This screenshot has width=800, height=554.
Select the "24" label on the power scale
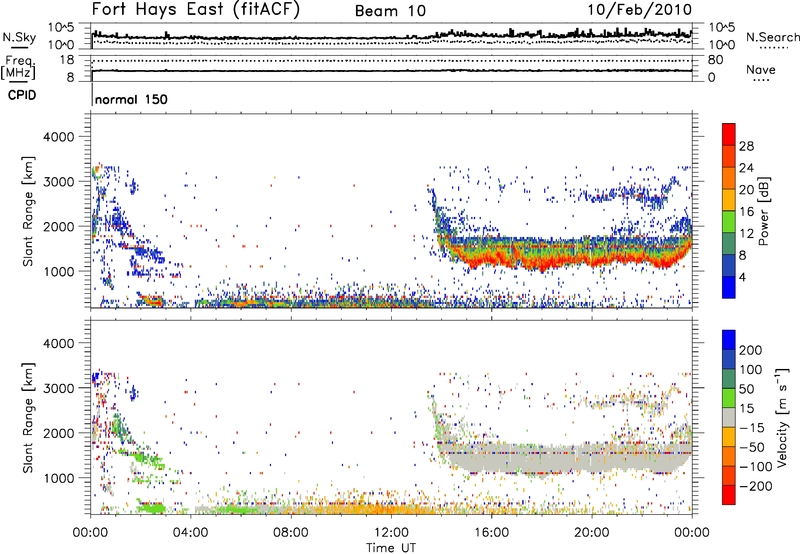(x=746, y=168)
